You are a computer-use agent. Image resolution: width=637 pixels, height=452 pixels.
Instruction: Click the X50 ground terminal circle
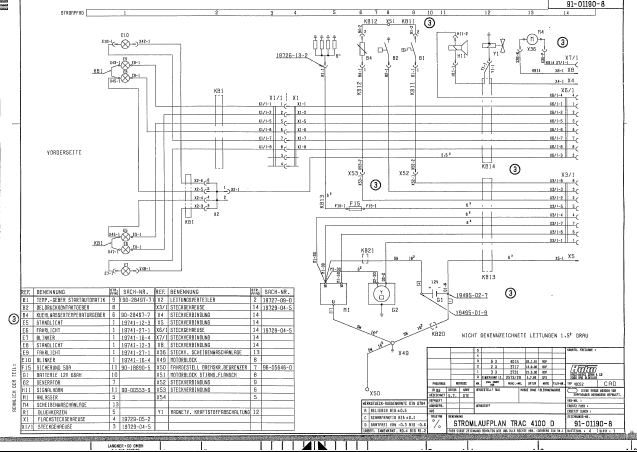[369, 390]
